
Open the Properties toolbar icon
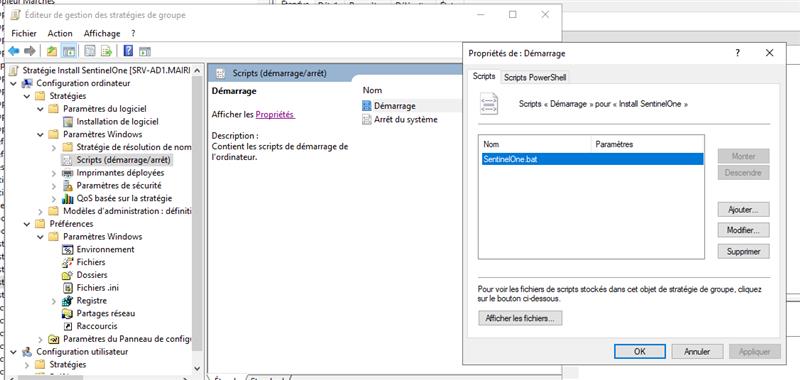tap(90, 51)
